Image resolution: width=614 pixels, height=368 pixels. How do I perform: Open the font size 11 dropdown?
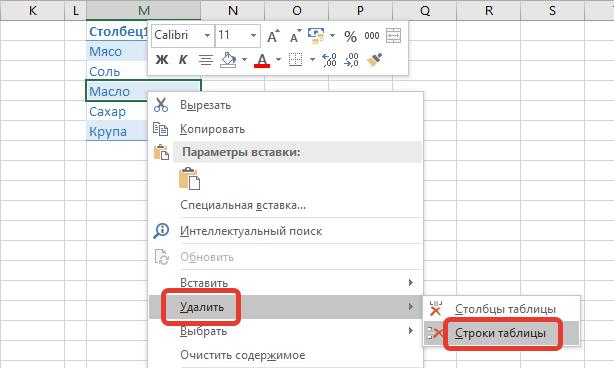(253, 35)
